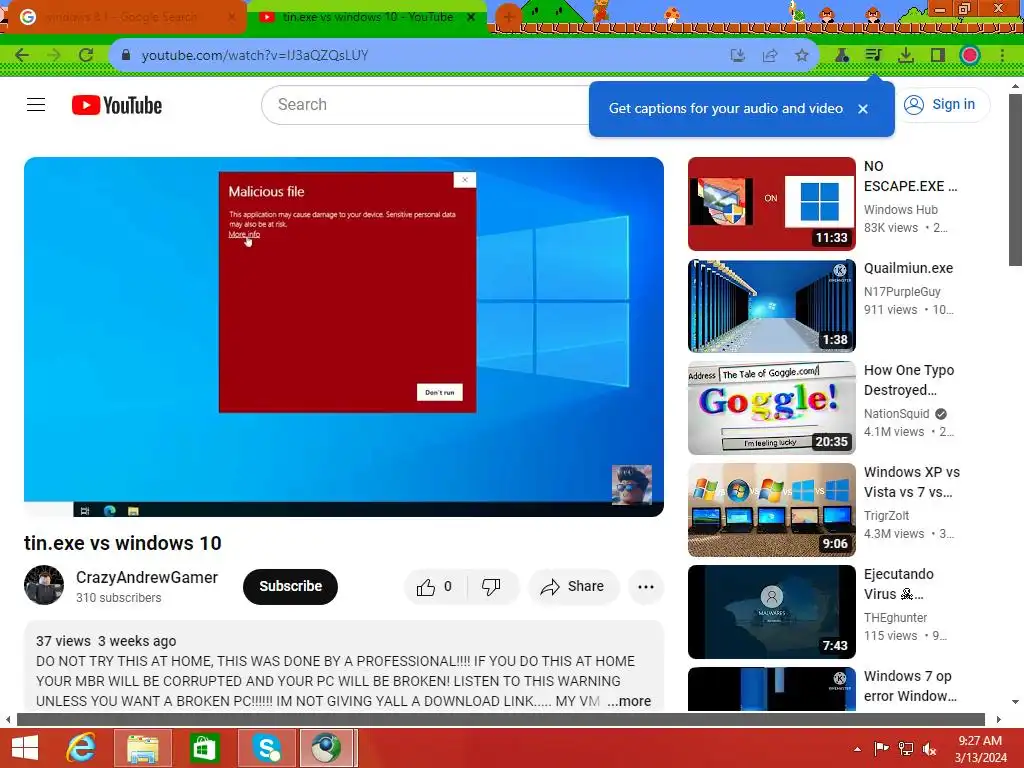Image resolution: width=1024 pixels, height=768 pixels.
Task: Open Skype from taskbar
Action: pos(266,748)
